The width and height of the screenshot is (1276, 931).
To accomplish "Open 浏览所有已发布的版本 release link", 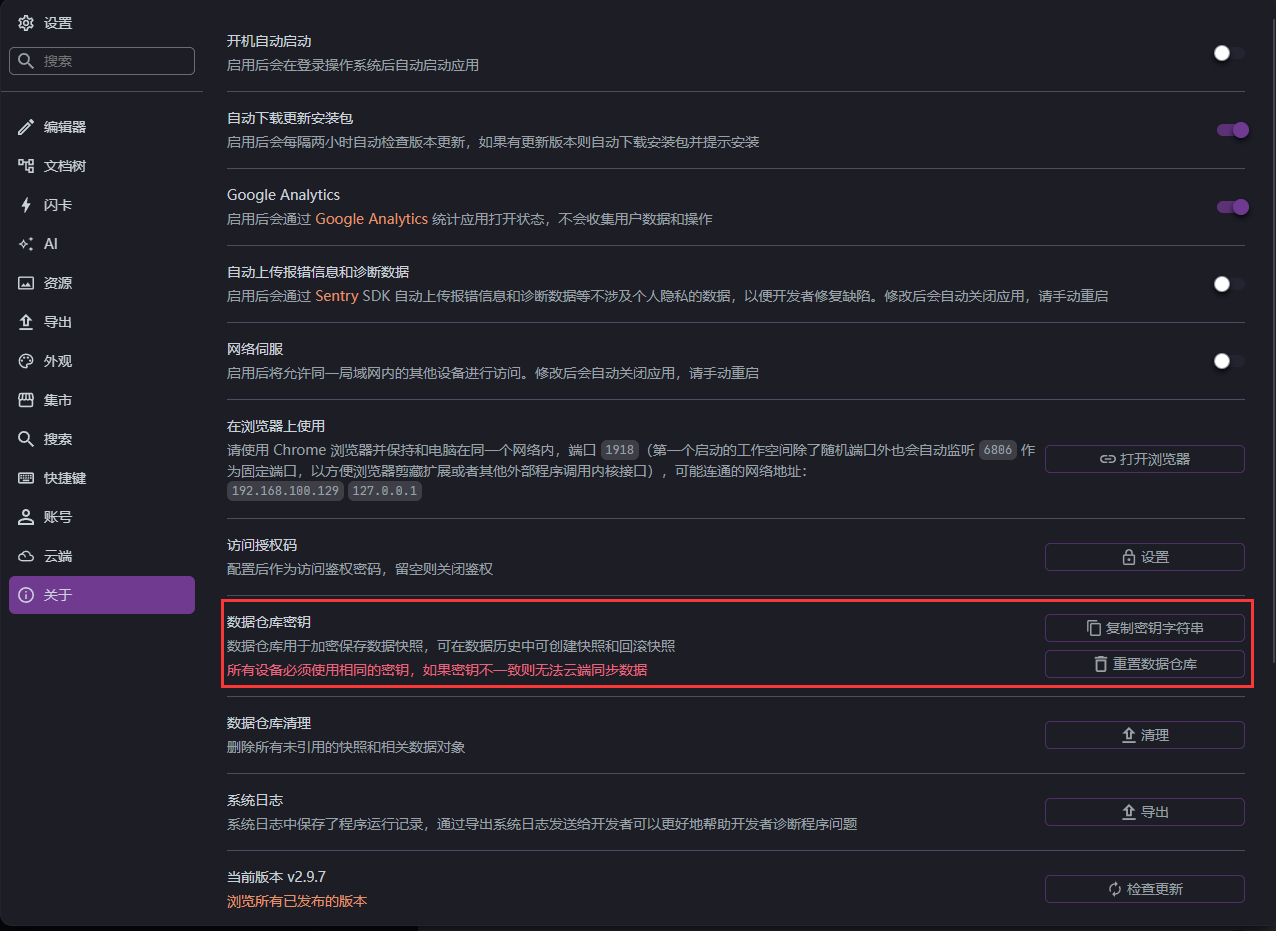I will tap(293, 900).
